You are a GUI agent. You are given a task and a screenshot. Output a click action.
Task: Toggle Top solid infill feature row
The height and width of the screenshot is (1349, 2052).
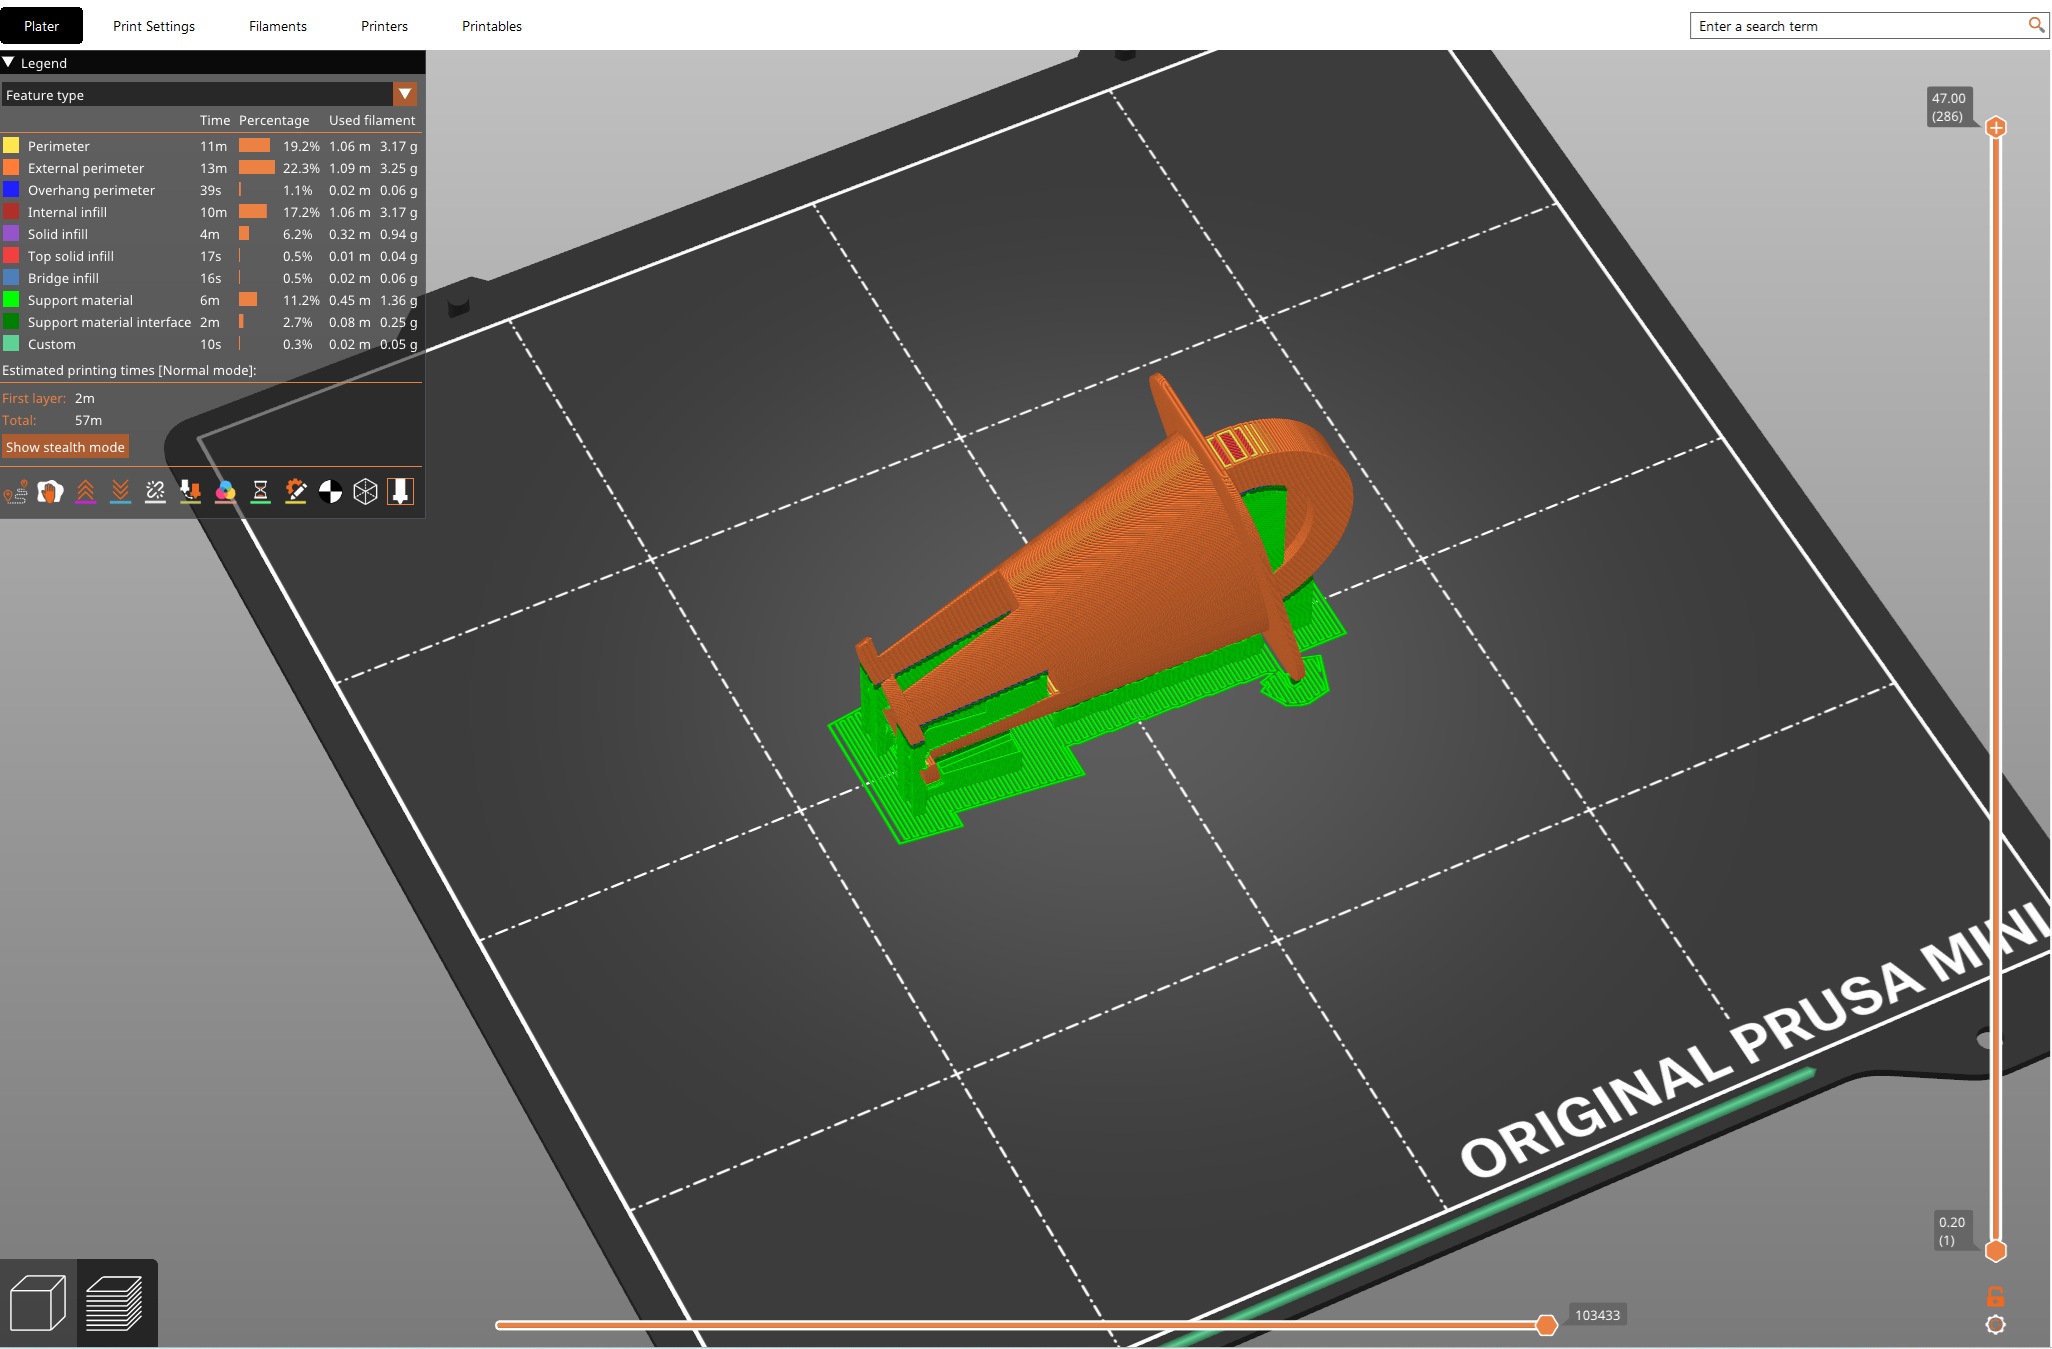(210, 256)
